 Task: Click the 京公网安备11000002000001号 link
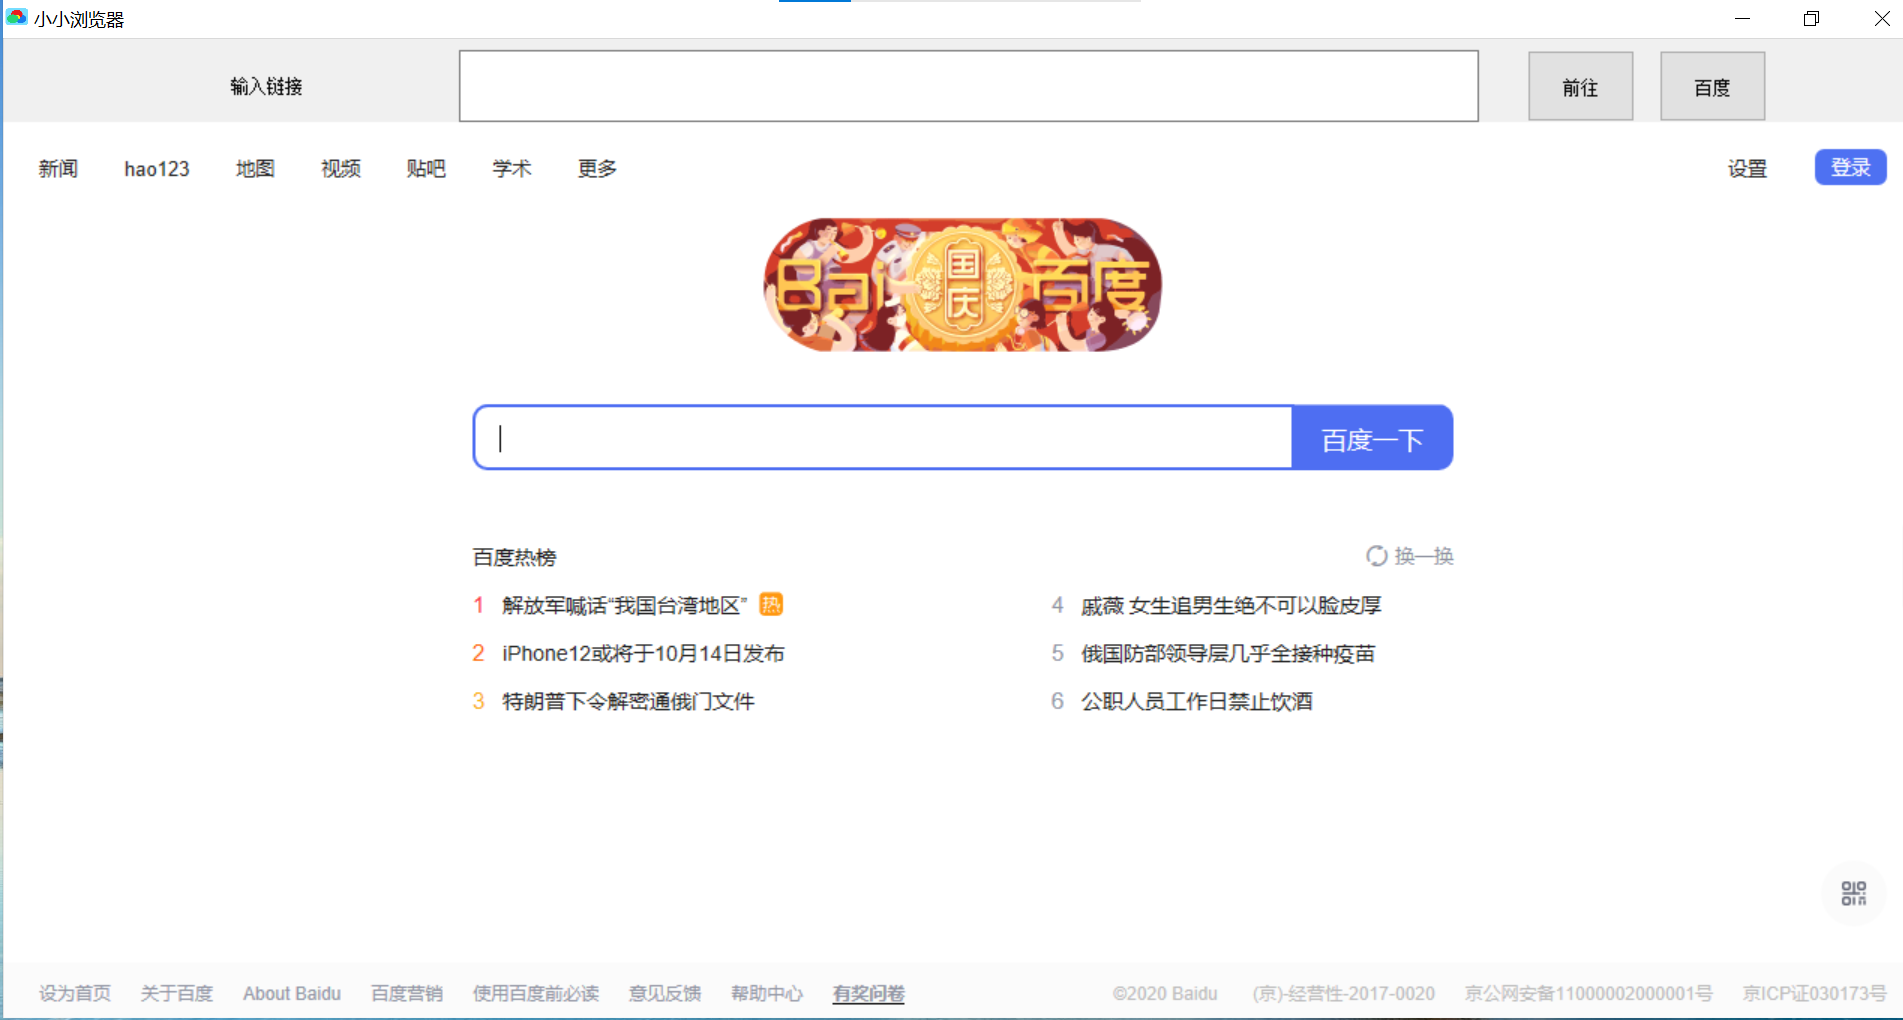[1589, 993]
